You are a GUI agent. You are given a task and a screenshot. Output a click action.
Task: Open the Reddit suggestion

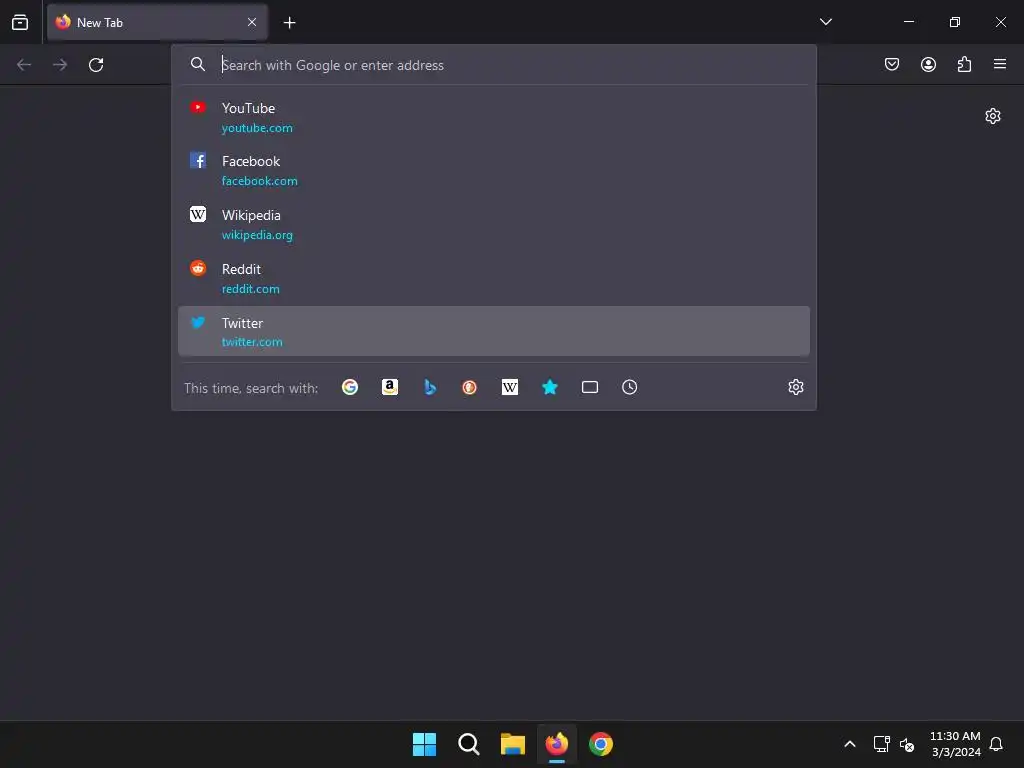pos(494,278)
